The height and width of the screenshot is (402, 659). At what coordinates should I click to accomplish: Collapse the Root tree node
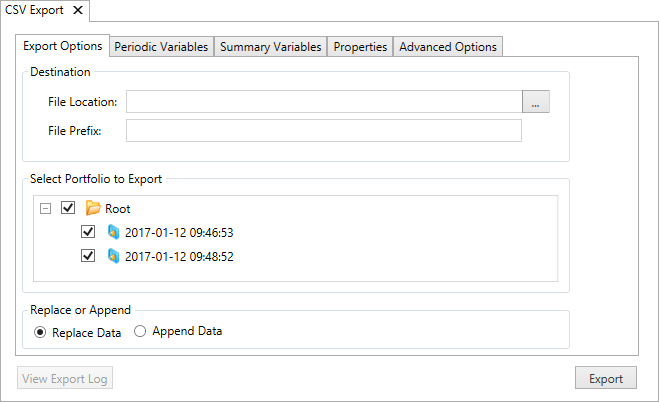coord(45,208)
